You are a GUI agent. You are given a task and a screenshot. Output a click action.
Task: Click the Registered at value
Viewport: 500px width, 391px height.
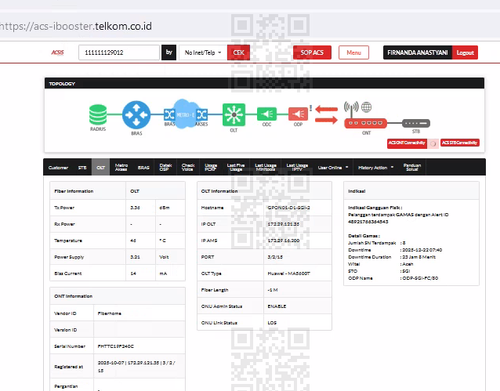click(136, 366)
